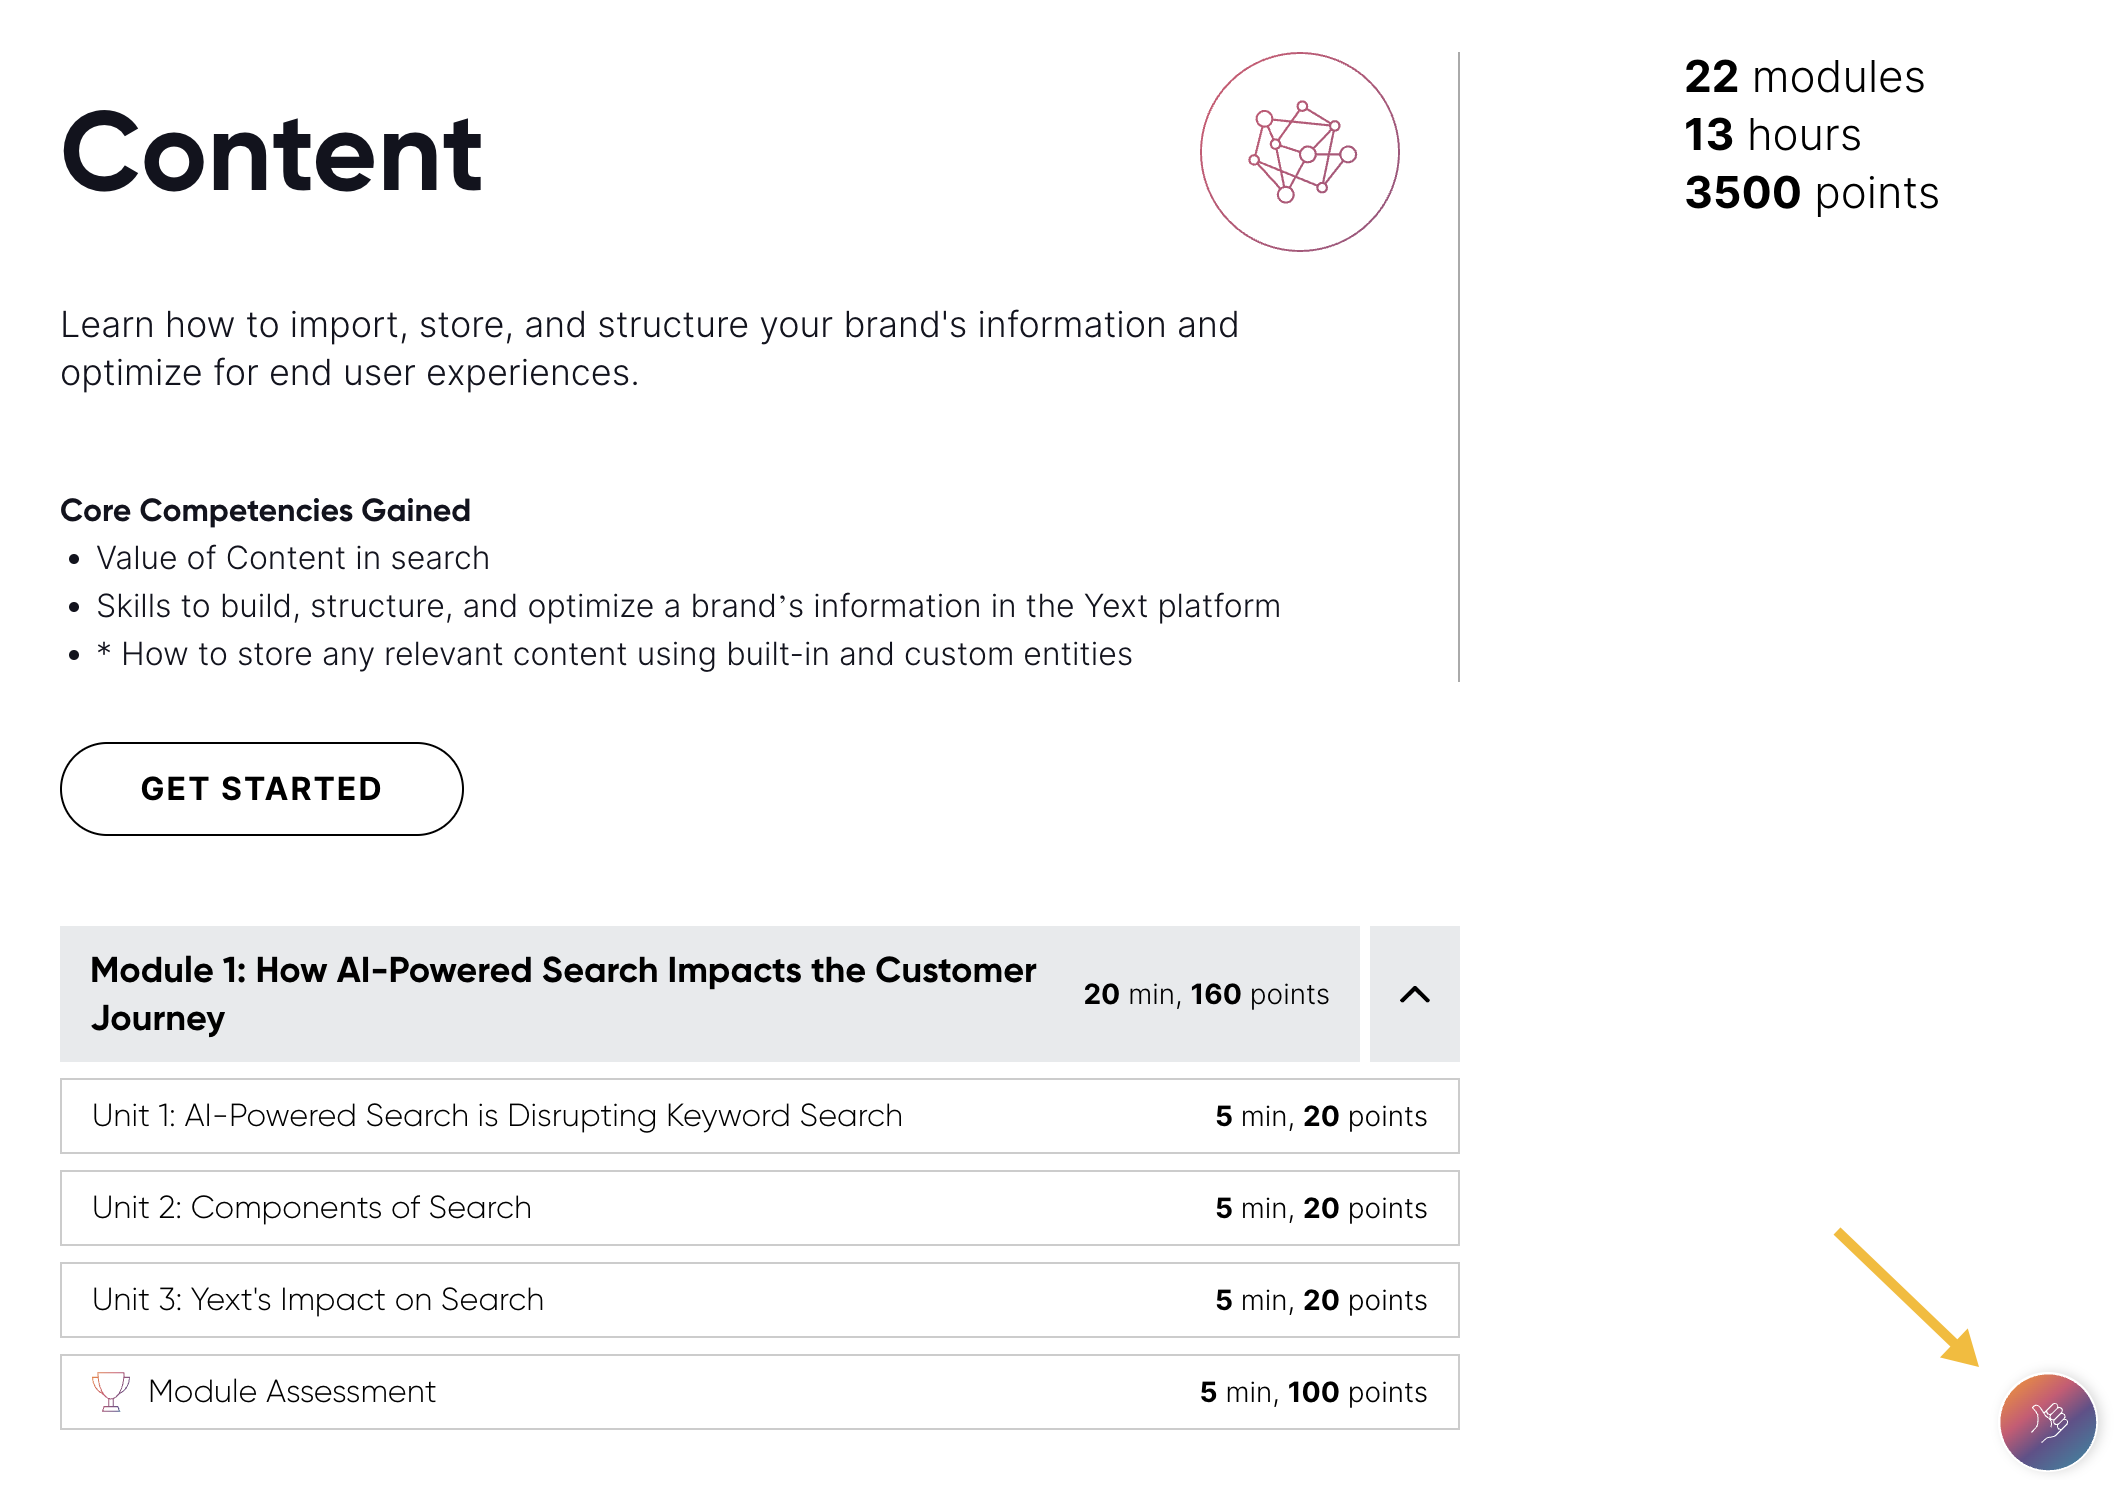This screenshot has width=2114, height=1488.
Task: Click the Module 1 header title
Action: pyautogui.click(x=563, y=994)
